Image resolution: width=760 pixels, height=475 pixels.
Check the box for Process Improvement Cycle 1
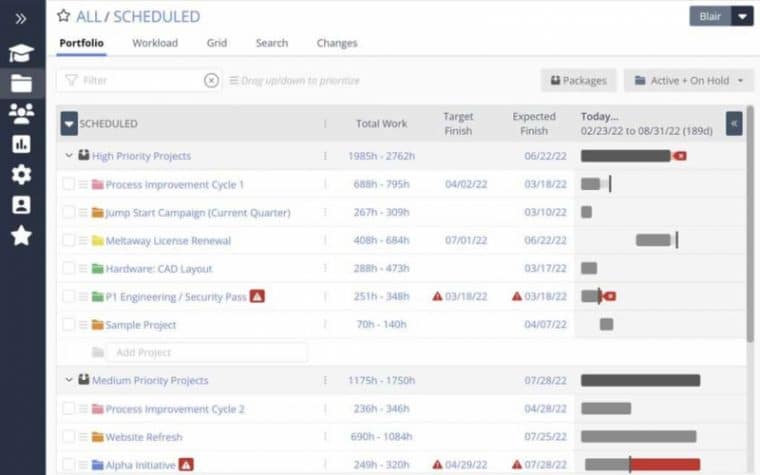(x=68, y=184)
